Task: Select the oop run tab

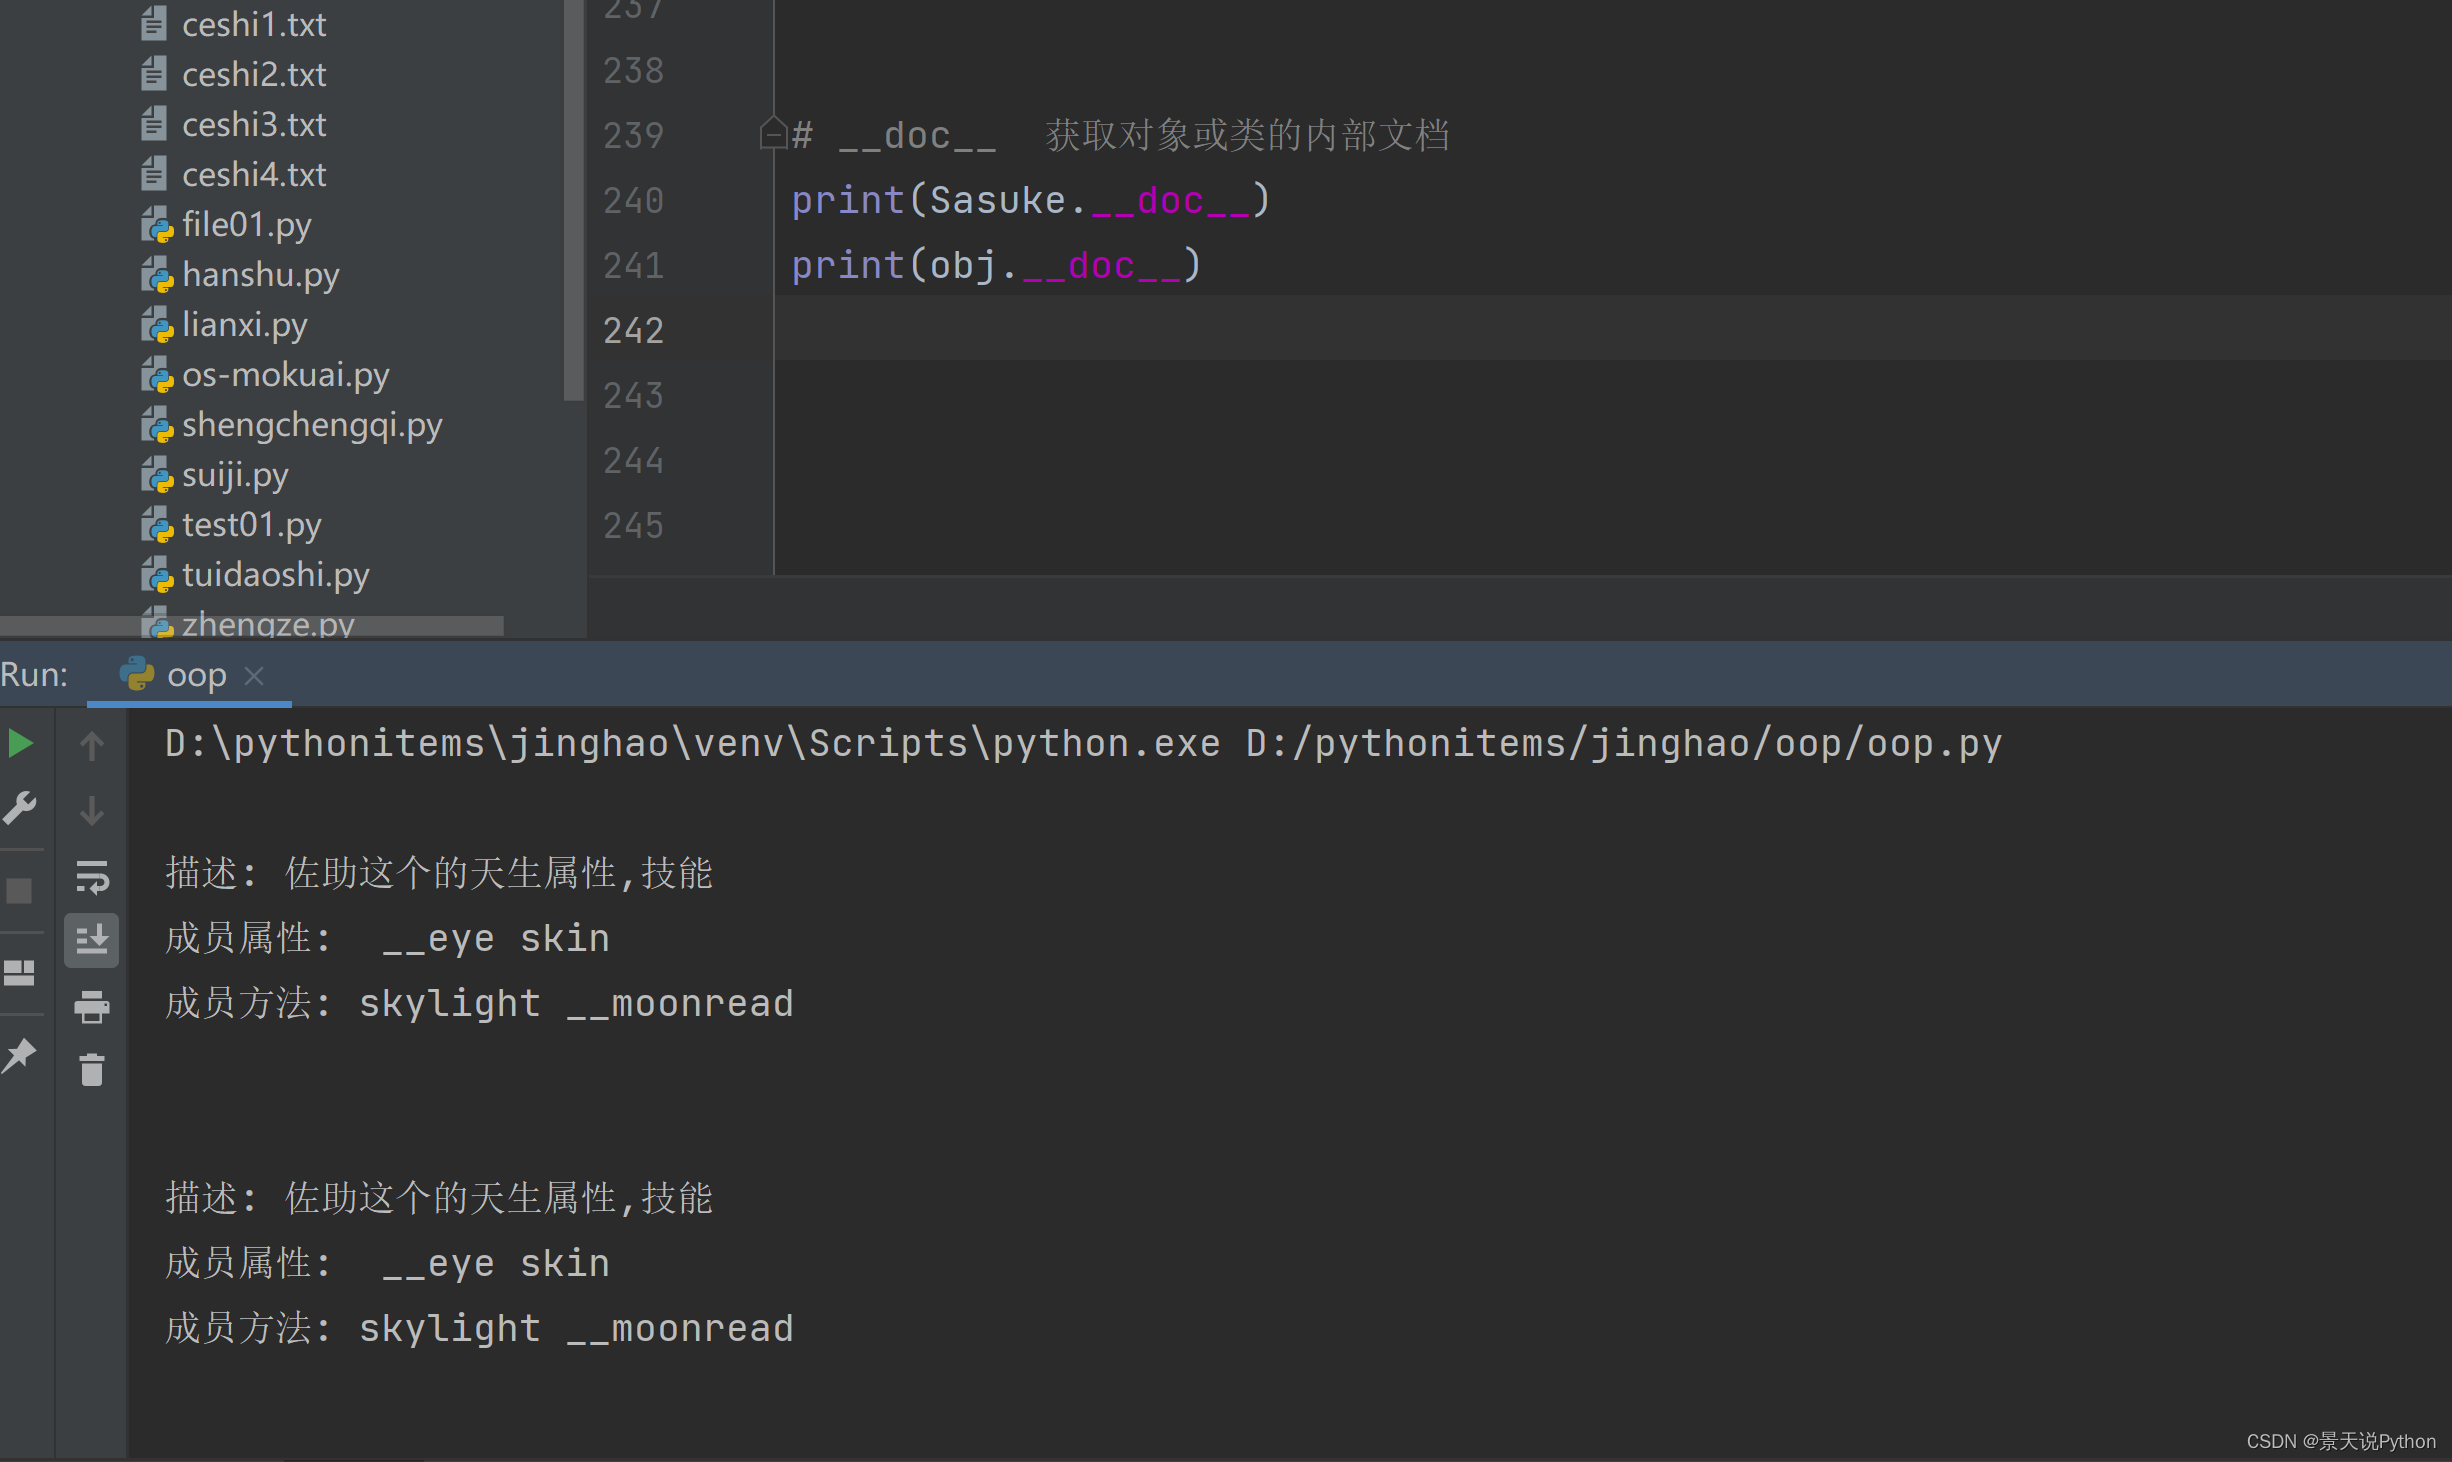Action: (x=190, y=676)
